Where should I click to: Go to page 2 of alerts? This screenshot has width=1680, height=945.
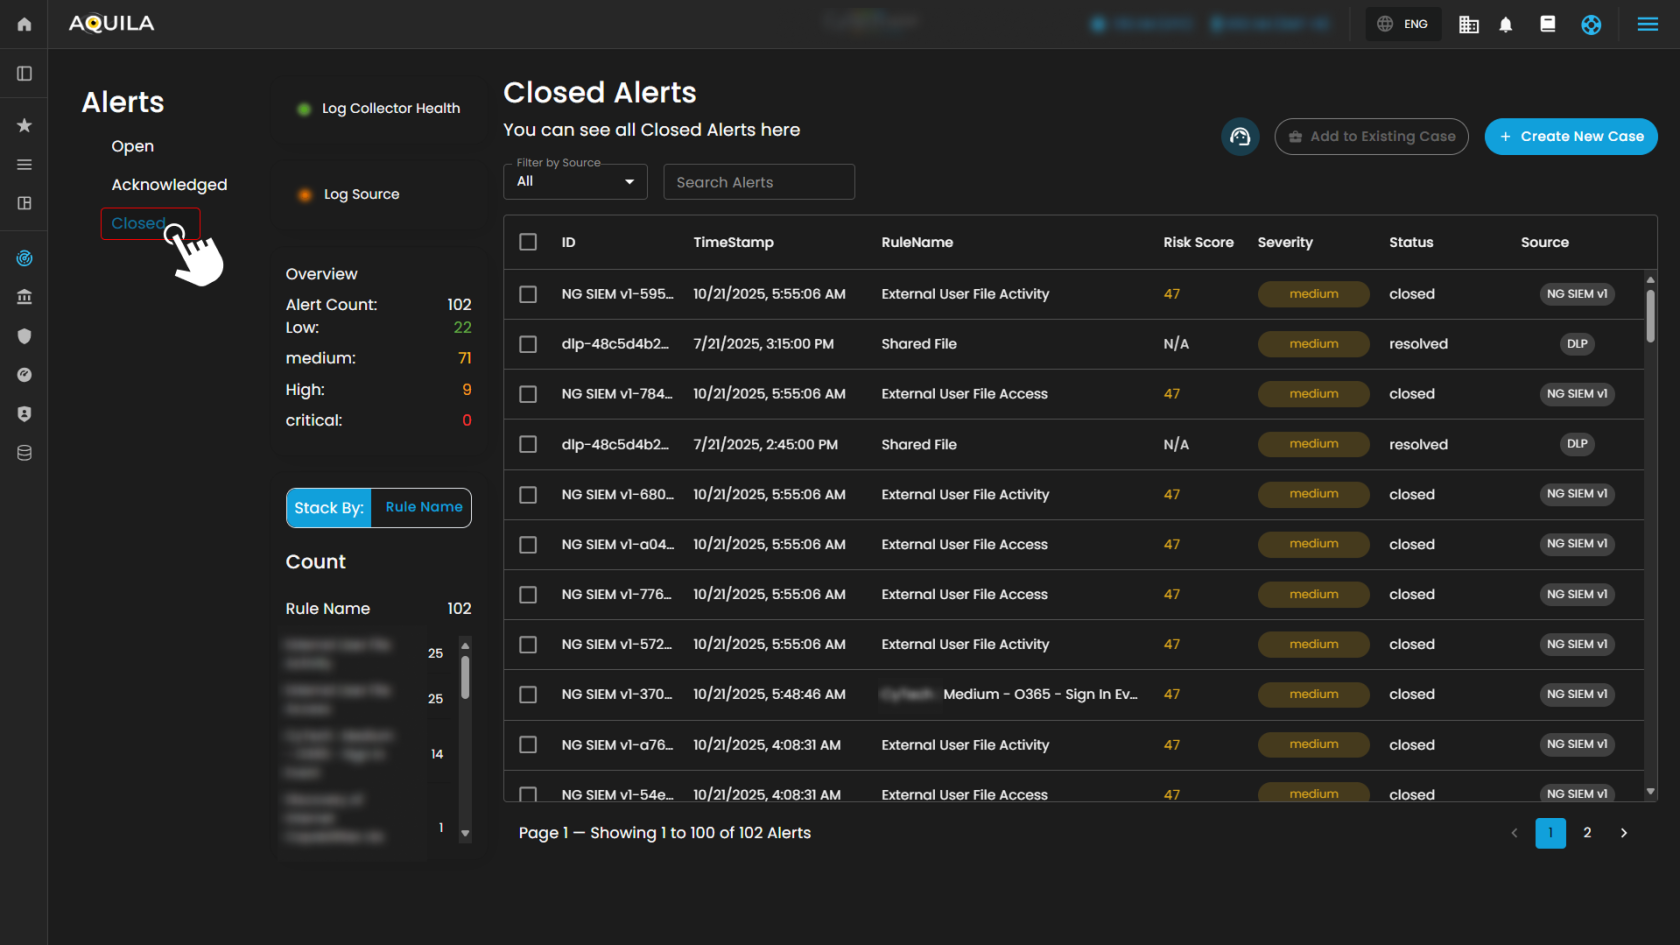pos(1587,832)
